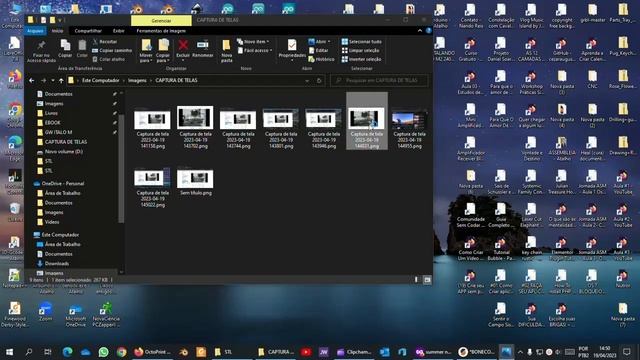Cut selection with Recortar
This screenshot has width=640, height=360.
pos(105,42)
